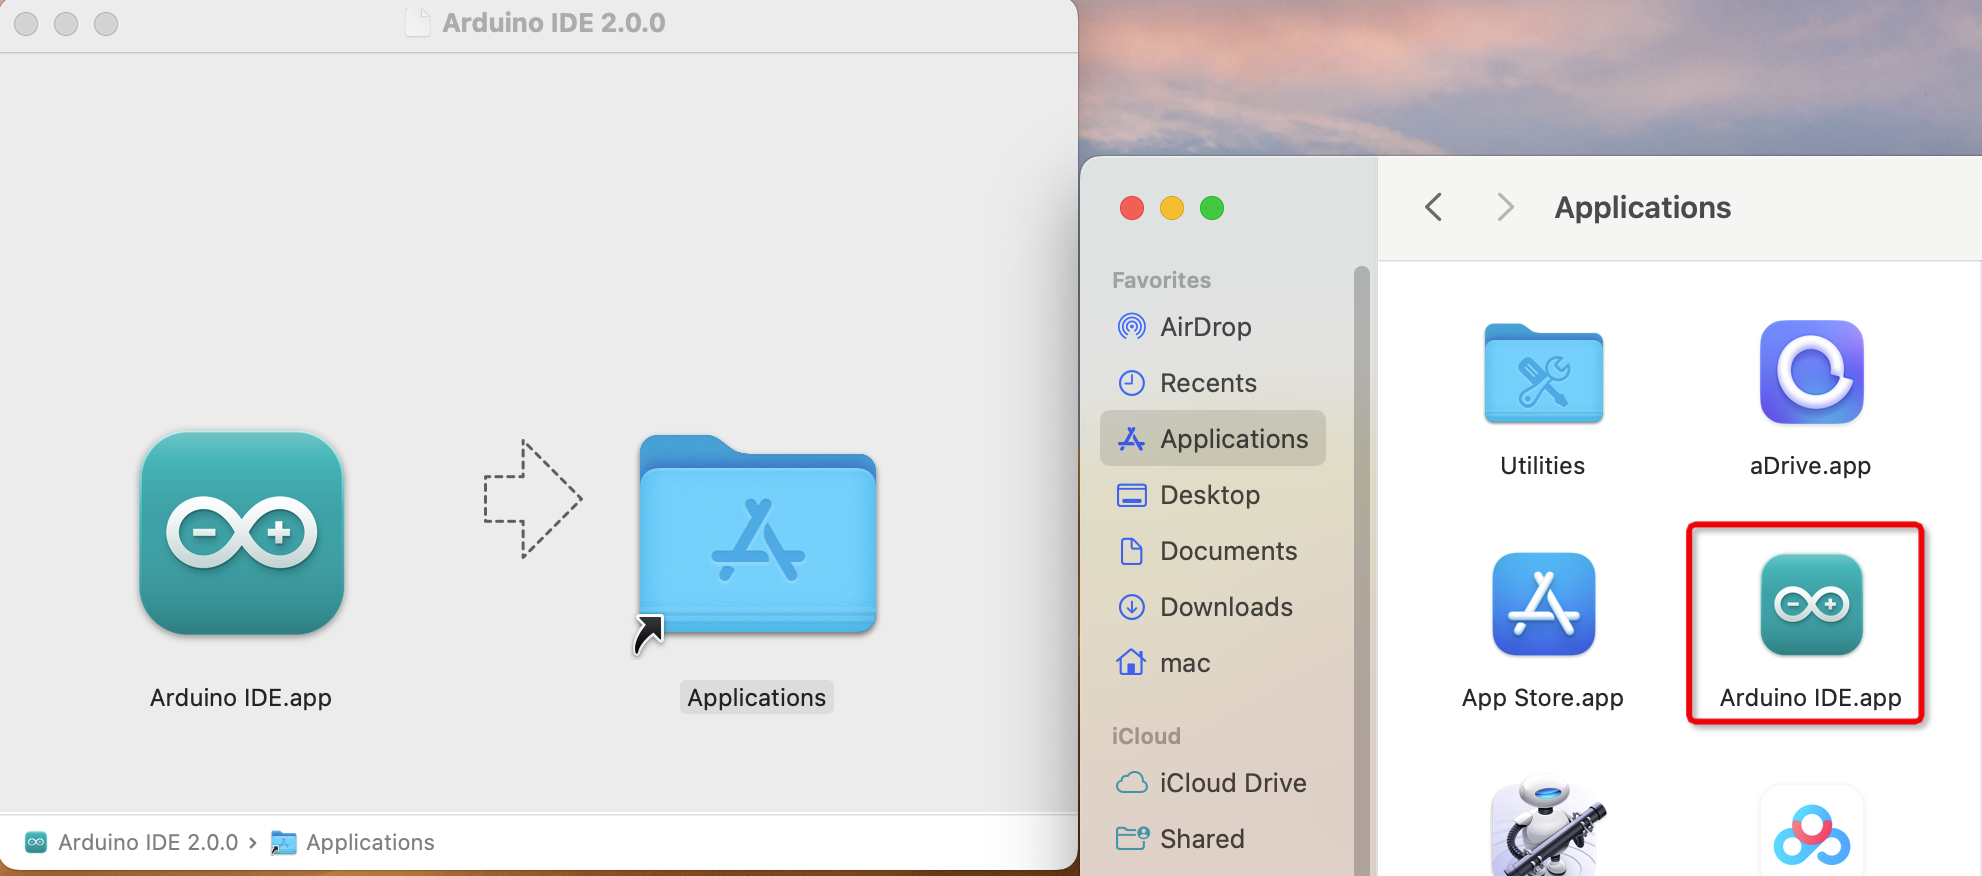The width and height of the screenshot is (1982, 876).
Task: Open Documents in Finder sidebar
Action: point(1213,551)
